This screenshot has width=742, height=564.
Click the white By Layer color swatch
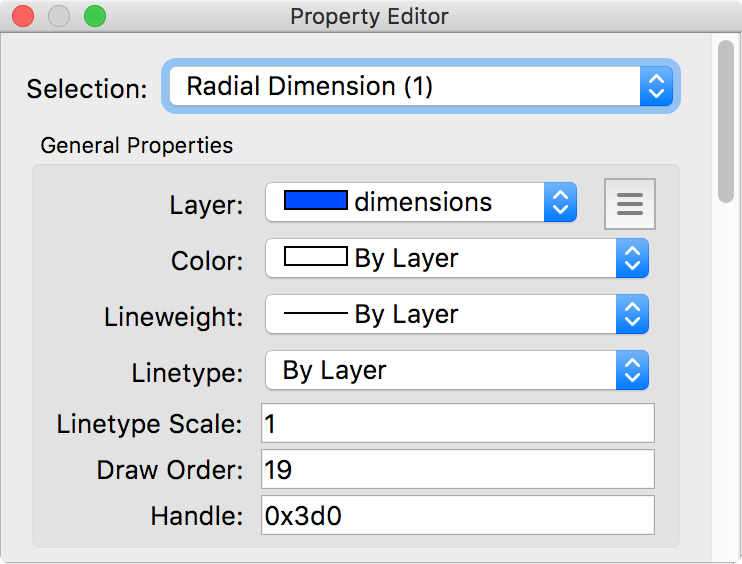tap(315, 257)
